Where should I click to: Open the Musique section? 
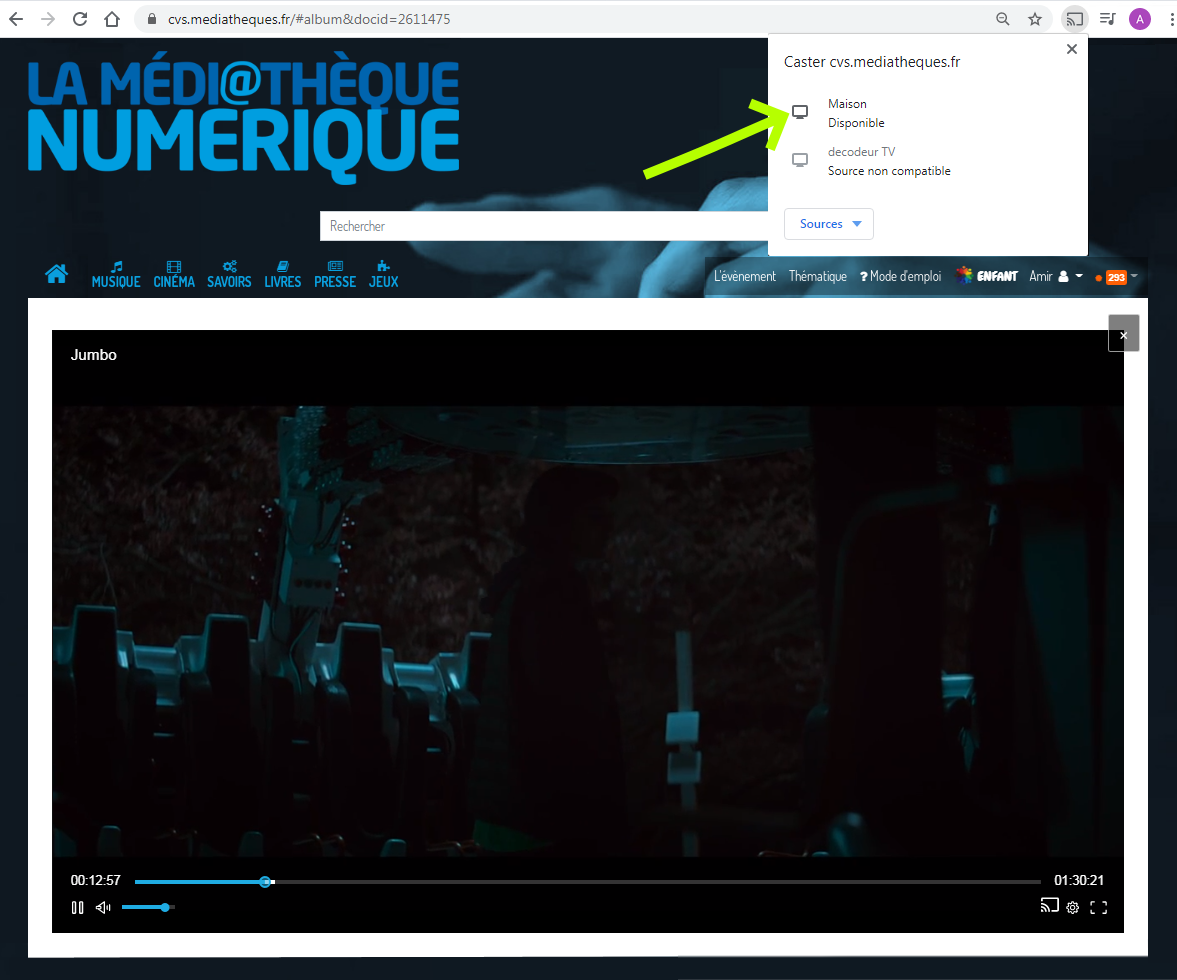(x=116, y=275)
